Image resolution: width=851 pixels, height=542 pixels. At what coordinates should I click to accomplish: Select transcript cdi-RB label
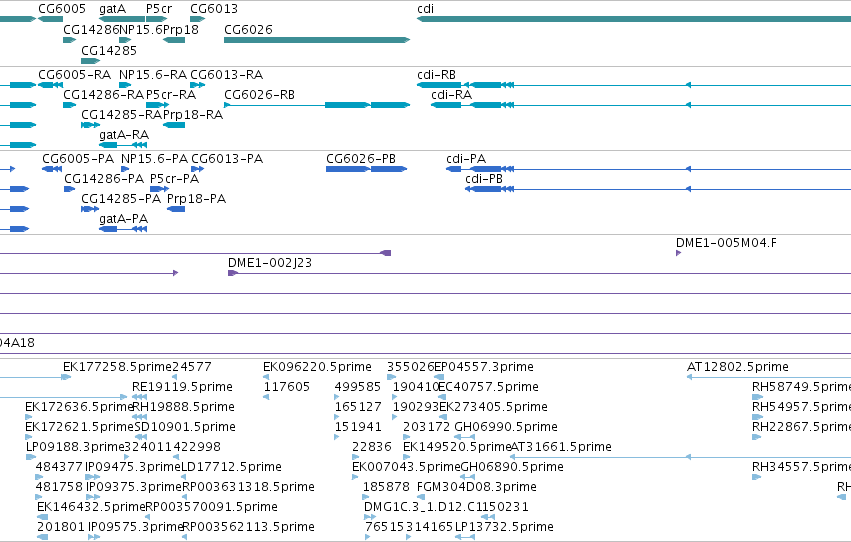click(x=436, y=74)
